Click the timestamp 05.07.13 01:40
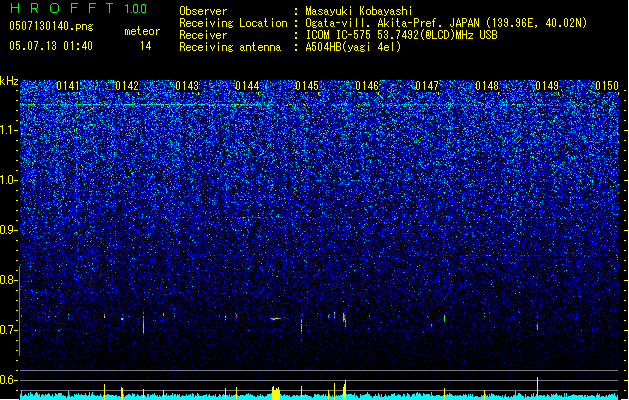The width and height of the screenshot is (629, 400). point(51,46)
